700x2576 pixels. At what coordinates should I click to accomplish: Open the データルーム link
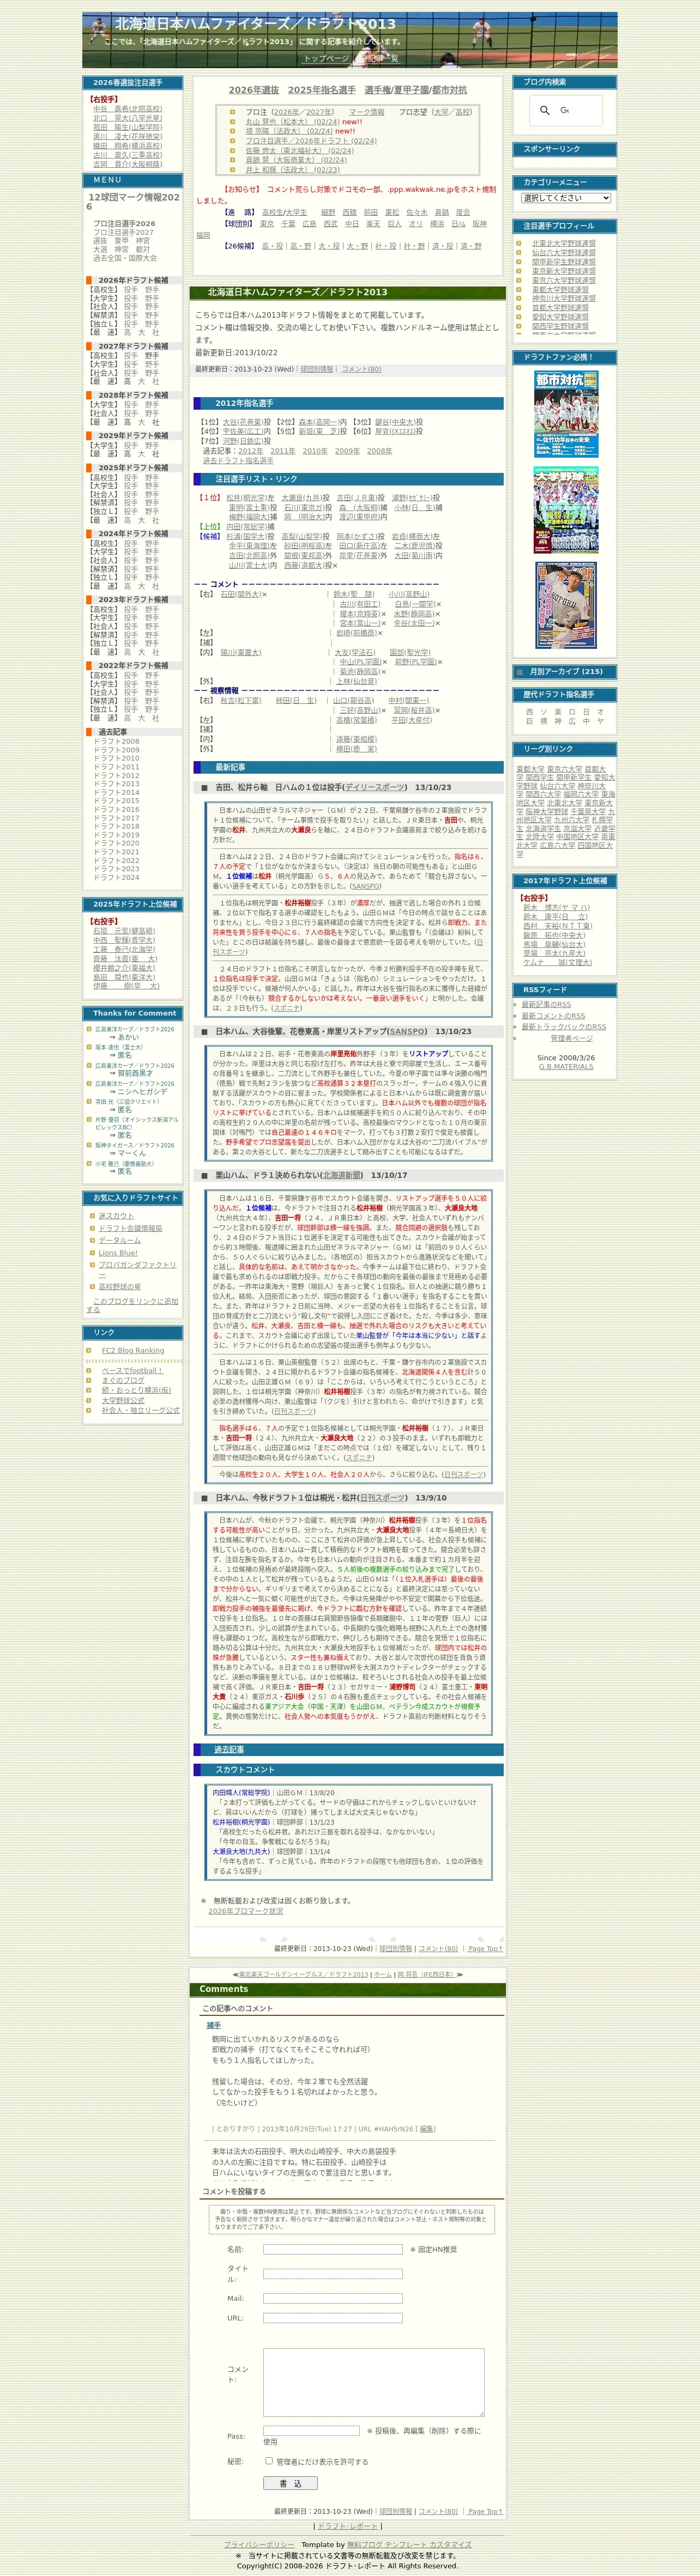pos(119,1240)
